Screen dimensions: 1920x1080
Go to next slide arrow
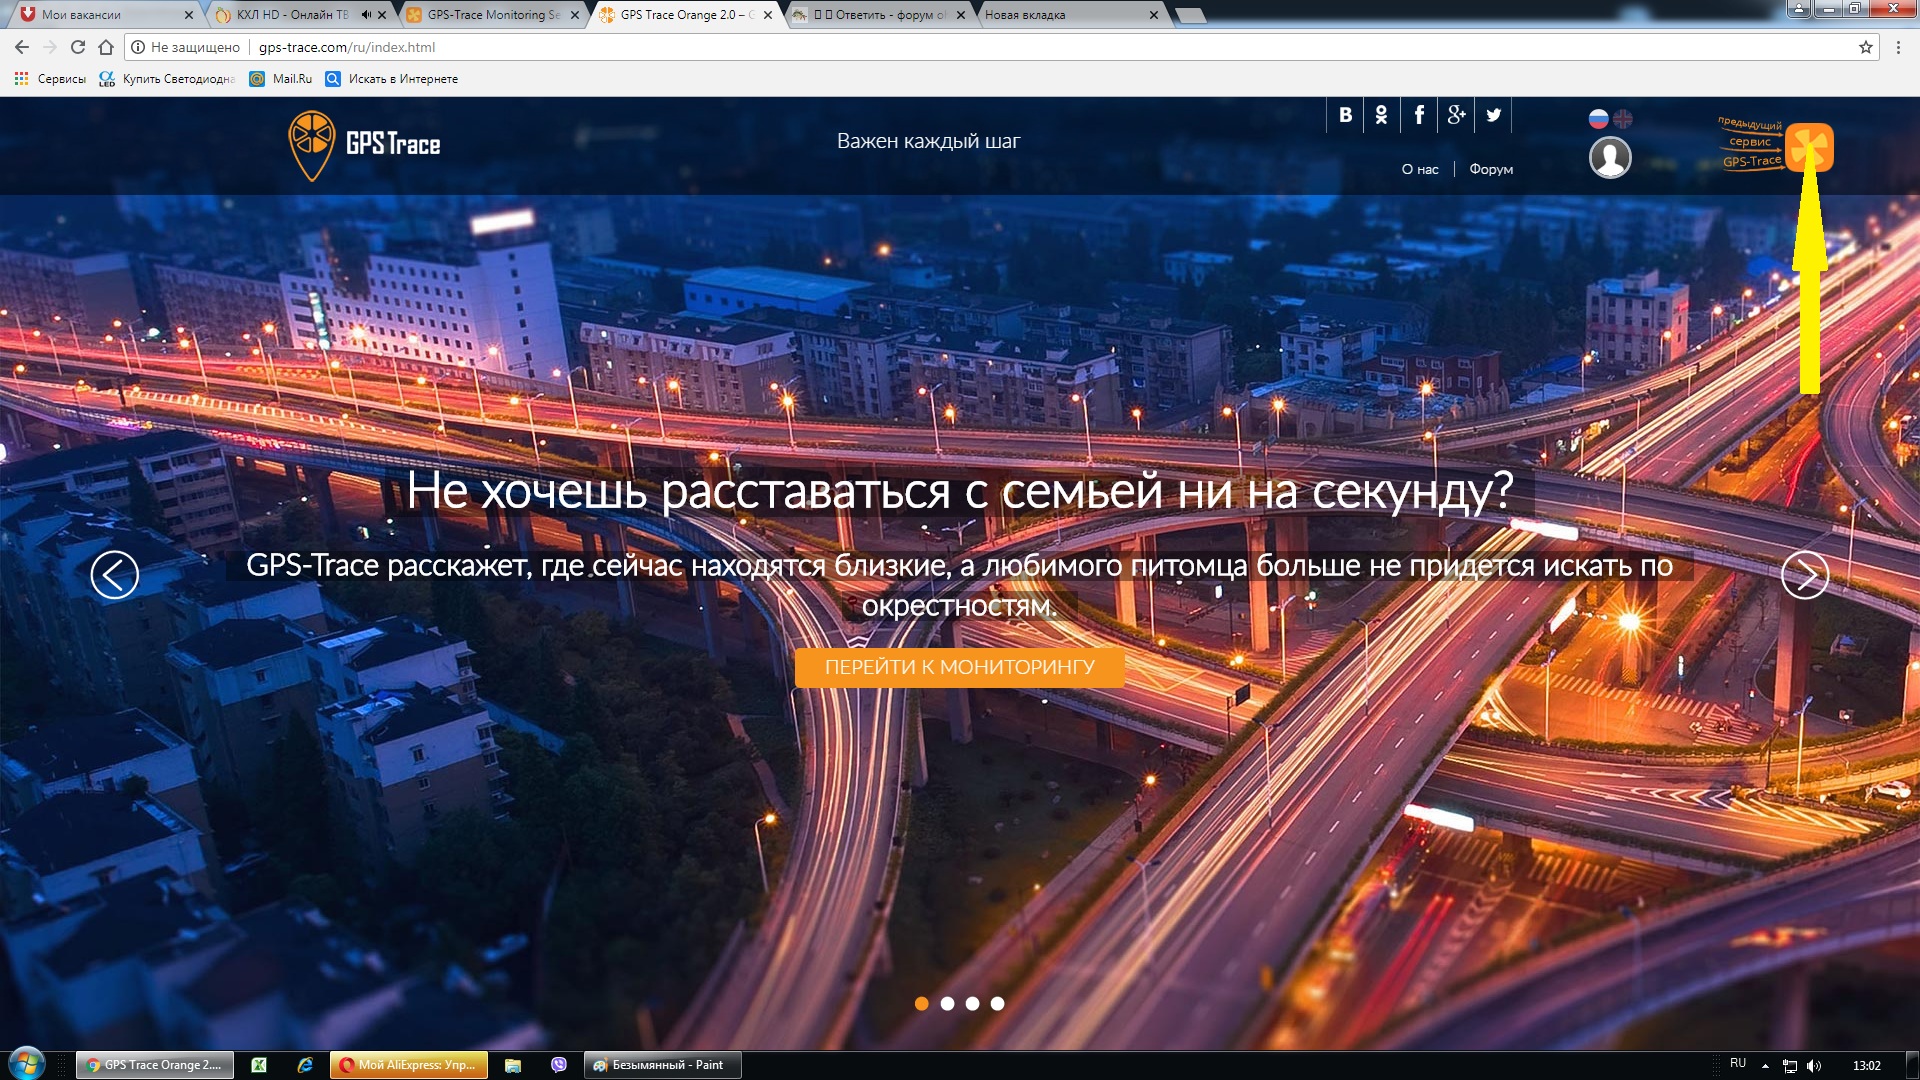(1804, 575)
